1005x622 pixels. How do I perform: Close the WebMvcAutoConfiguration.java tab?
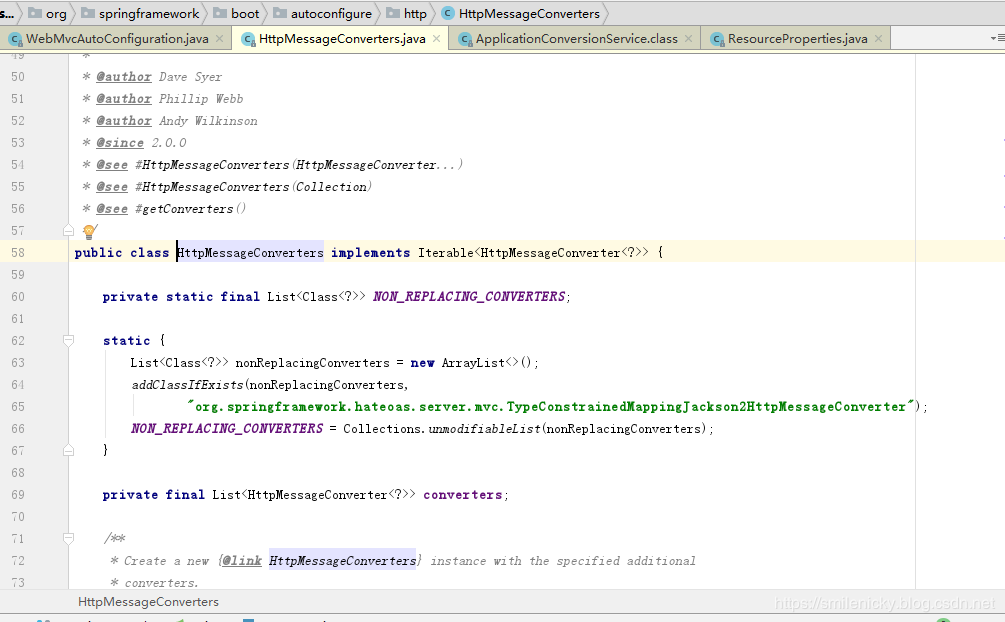click(222, 39)
